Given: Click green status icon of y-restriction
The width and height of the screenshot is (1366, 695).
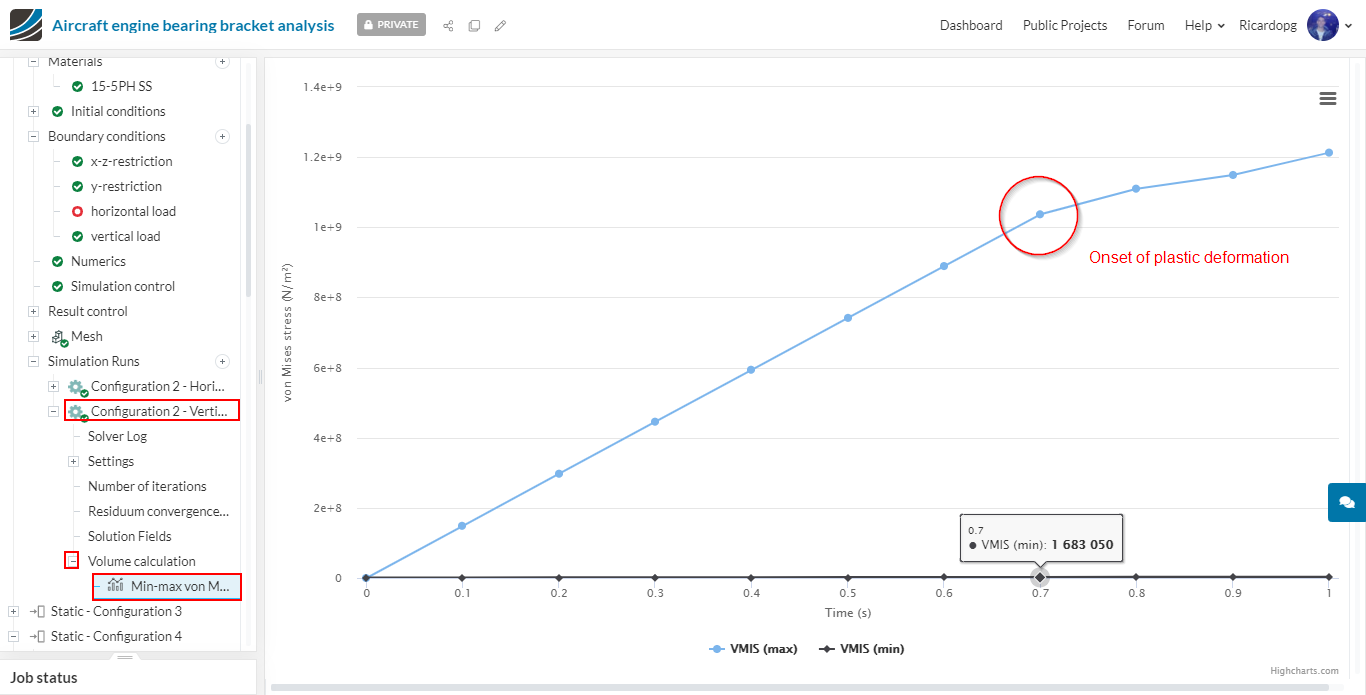Looking at the screenshot, I should pyautogui.click(x=77, y=187).
